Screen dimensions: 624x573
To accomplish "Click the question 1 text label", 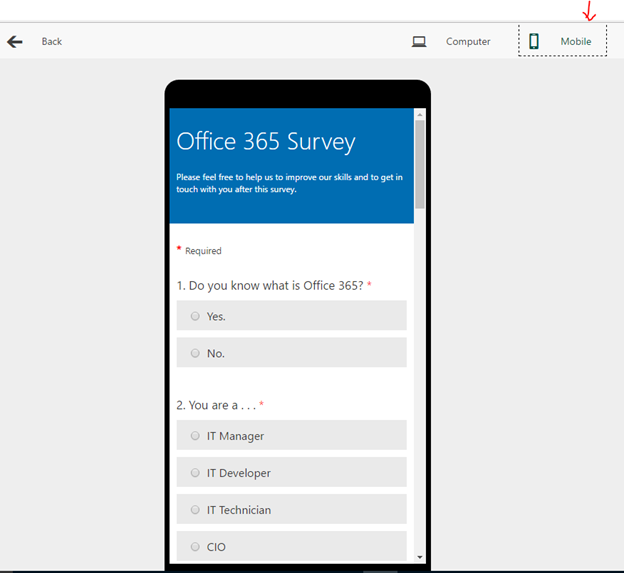I will [x=270, y=286].
